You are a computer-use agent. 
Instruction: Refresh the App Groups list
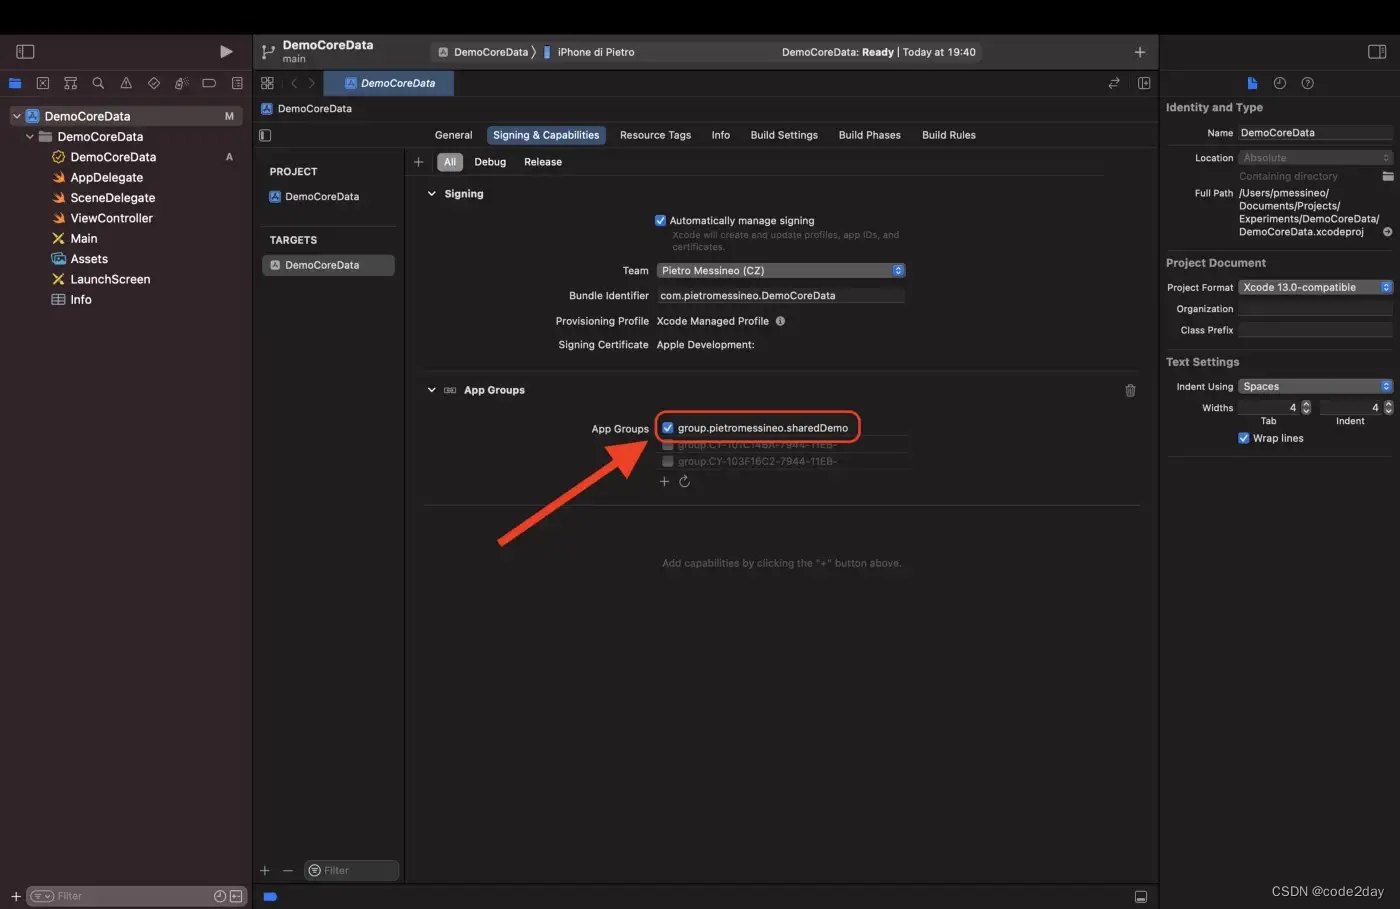point(685,482)
